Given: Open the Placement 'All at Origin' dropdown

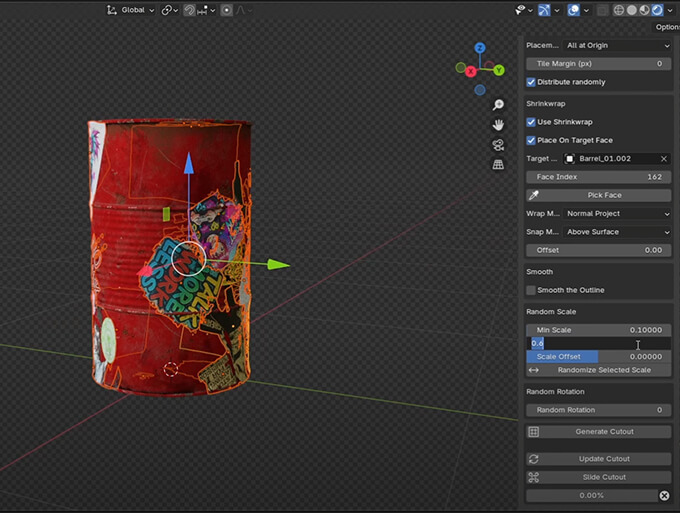Looking at the screenshot, I should click(618, 46).
